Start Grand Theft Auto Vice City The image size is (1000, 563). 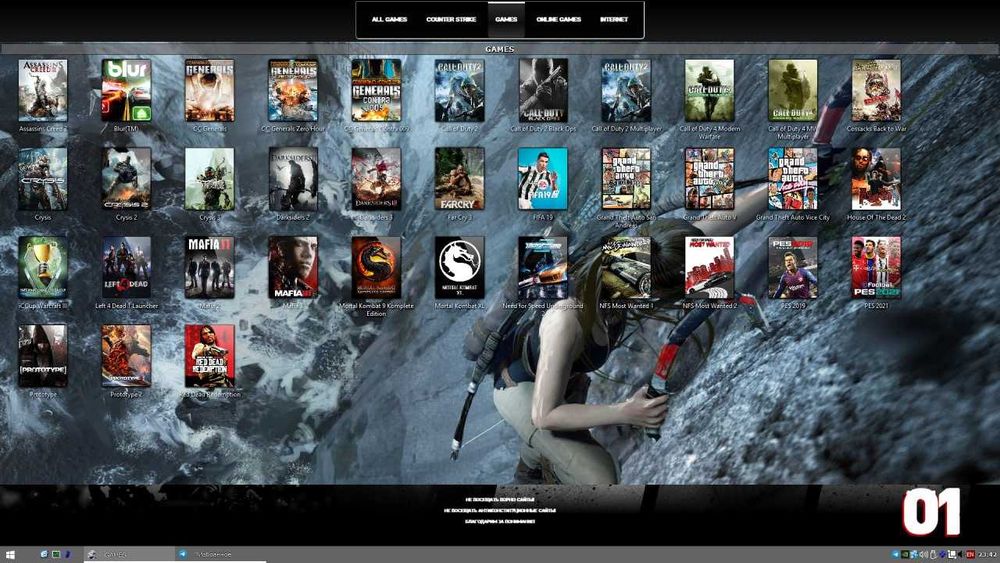pos(793,179)
